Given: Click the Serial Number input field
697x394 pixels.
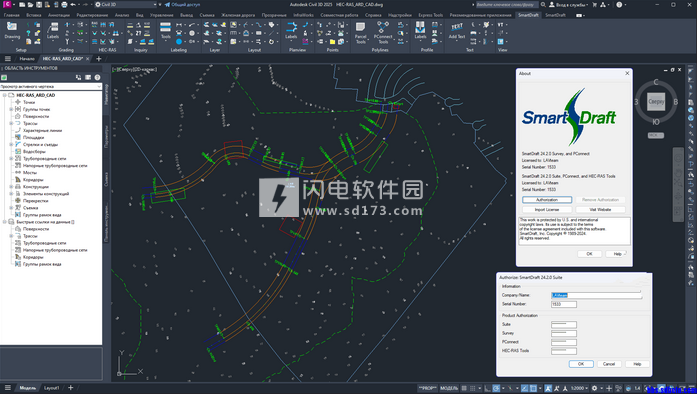Looking at the screenshot, I should 564,304.
